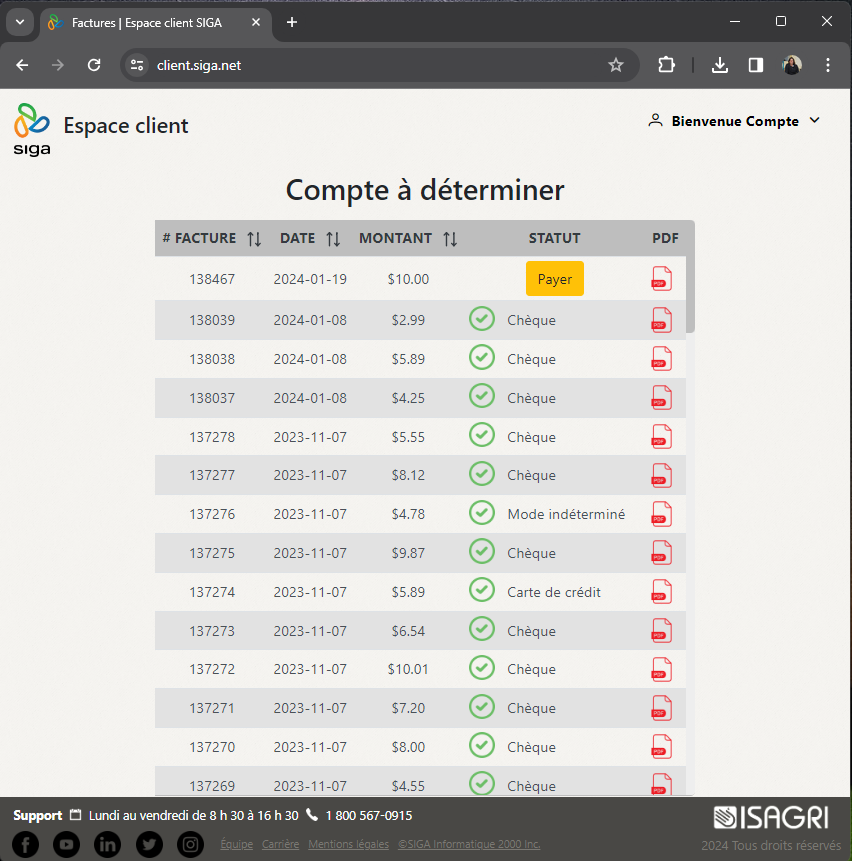View site information for client.siga.net
Viewport: 852px width, 861px height.
[137, 65]
